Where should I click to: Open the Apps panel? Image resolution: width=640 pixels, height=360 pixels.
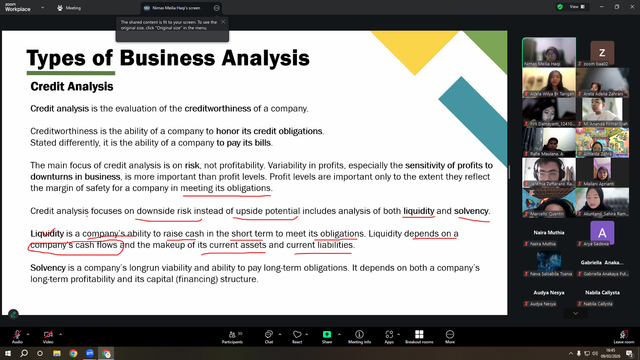[x=389, y=337]
